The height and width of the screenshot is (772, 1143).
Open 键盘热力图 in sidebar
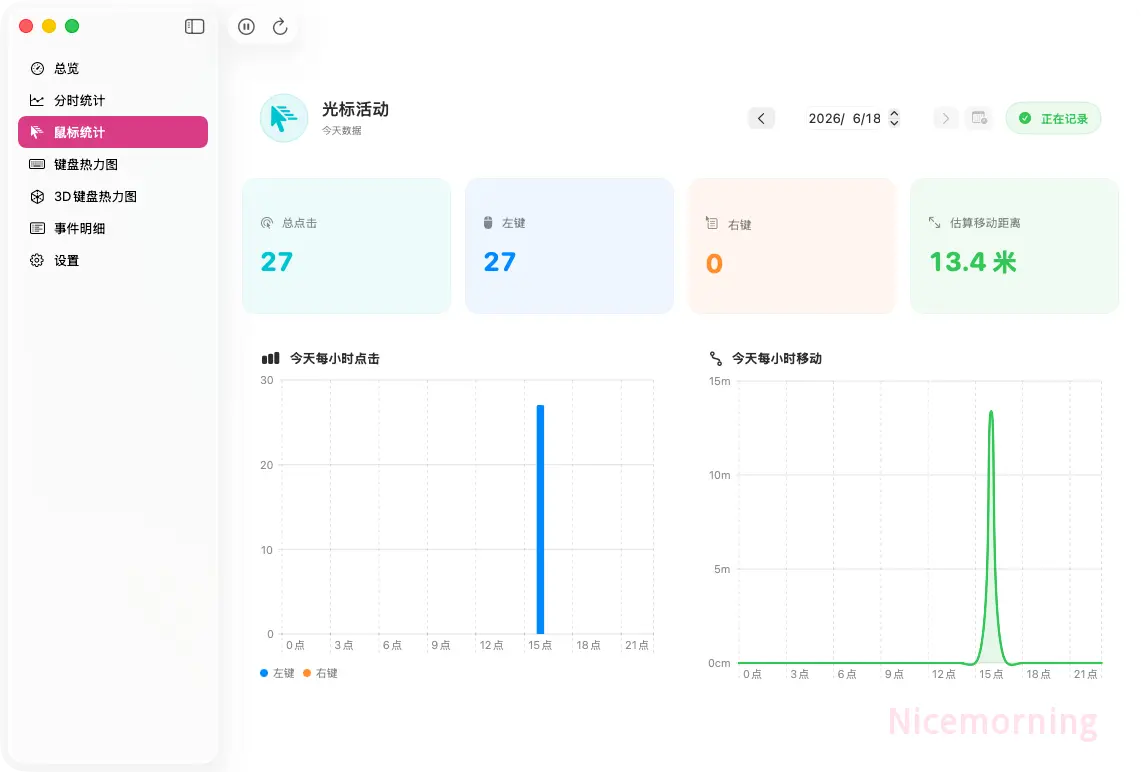(x=113, y=165)
